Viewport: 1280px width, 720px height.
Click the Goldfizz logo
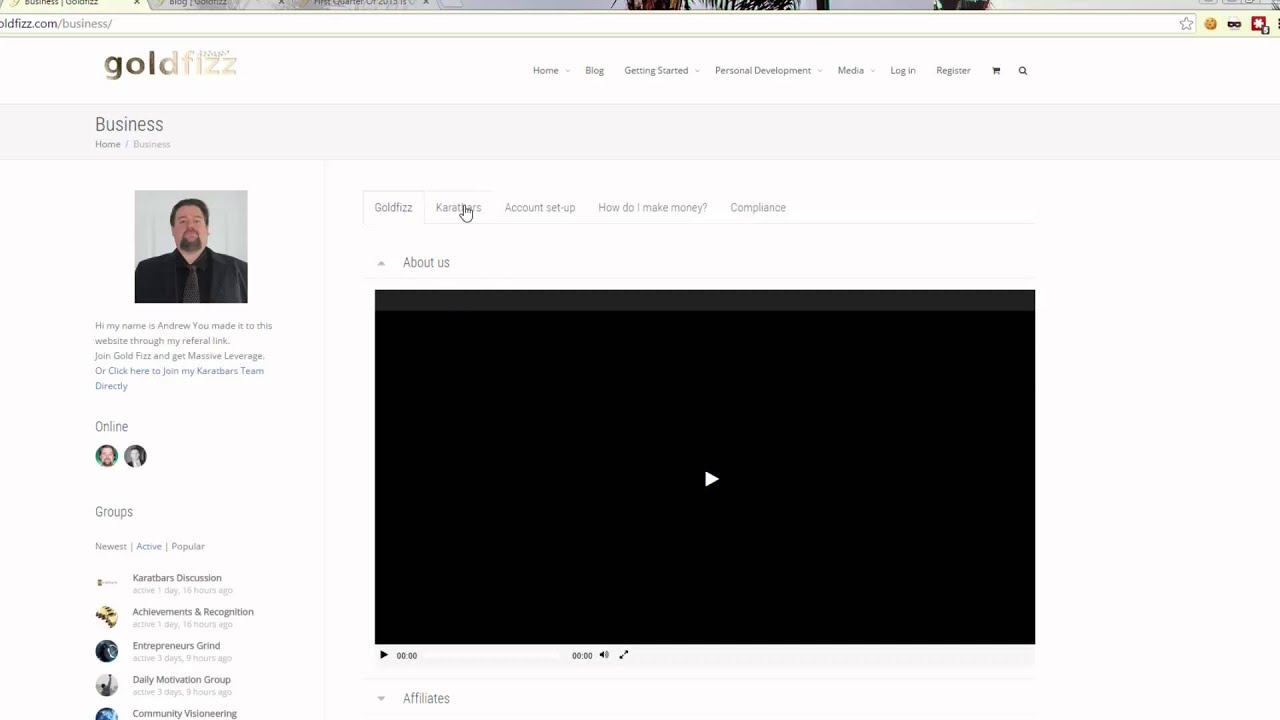170,65
